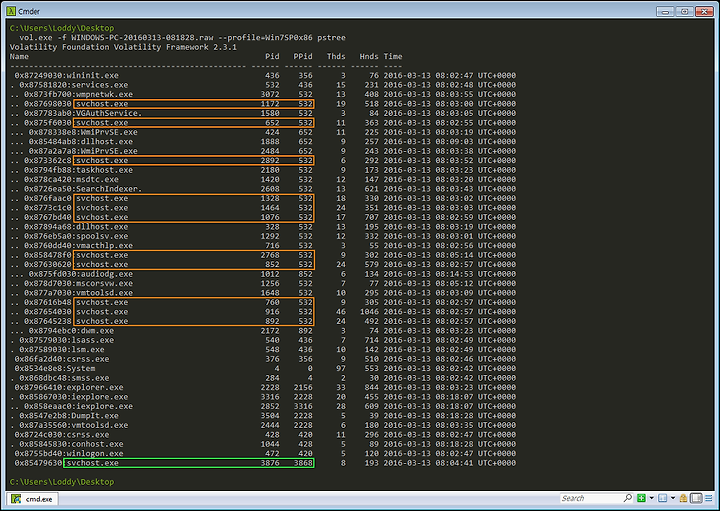Click csrss.exe row with Pid 376
This screenshot has height=511, width=720.
[265, 359]
